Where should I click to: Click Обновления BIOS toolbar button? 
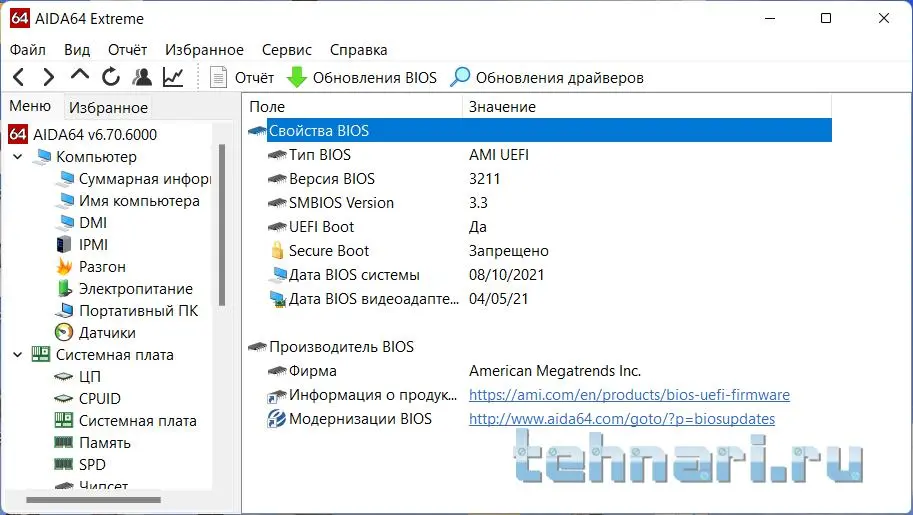[362, 77]
